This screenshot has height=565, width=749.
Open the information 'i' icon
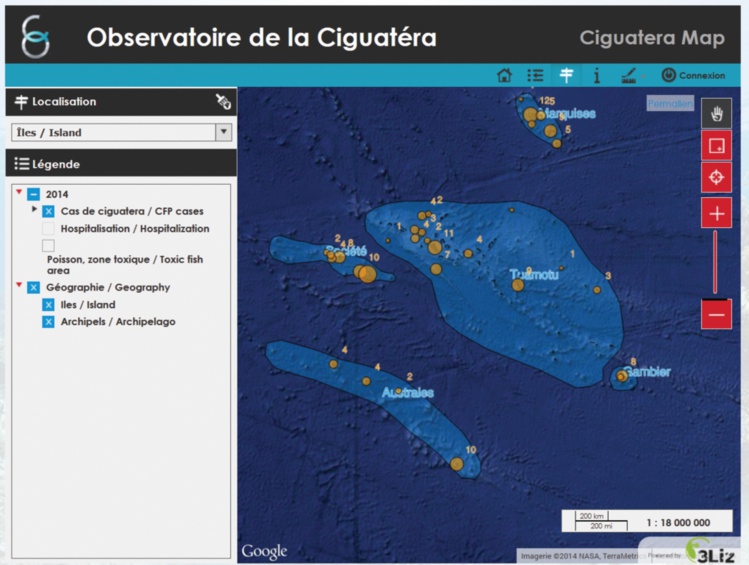(x=596, y=75)
